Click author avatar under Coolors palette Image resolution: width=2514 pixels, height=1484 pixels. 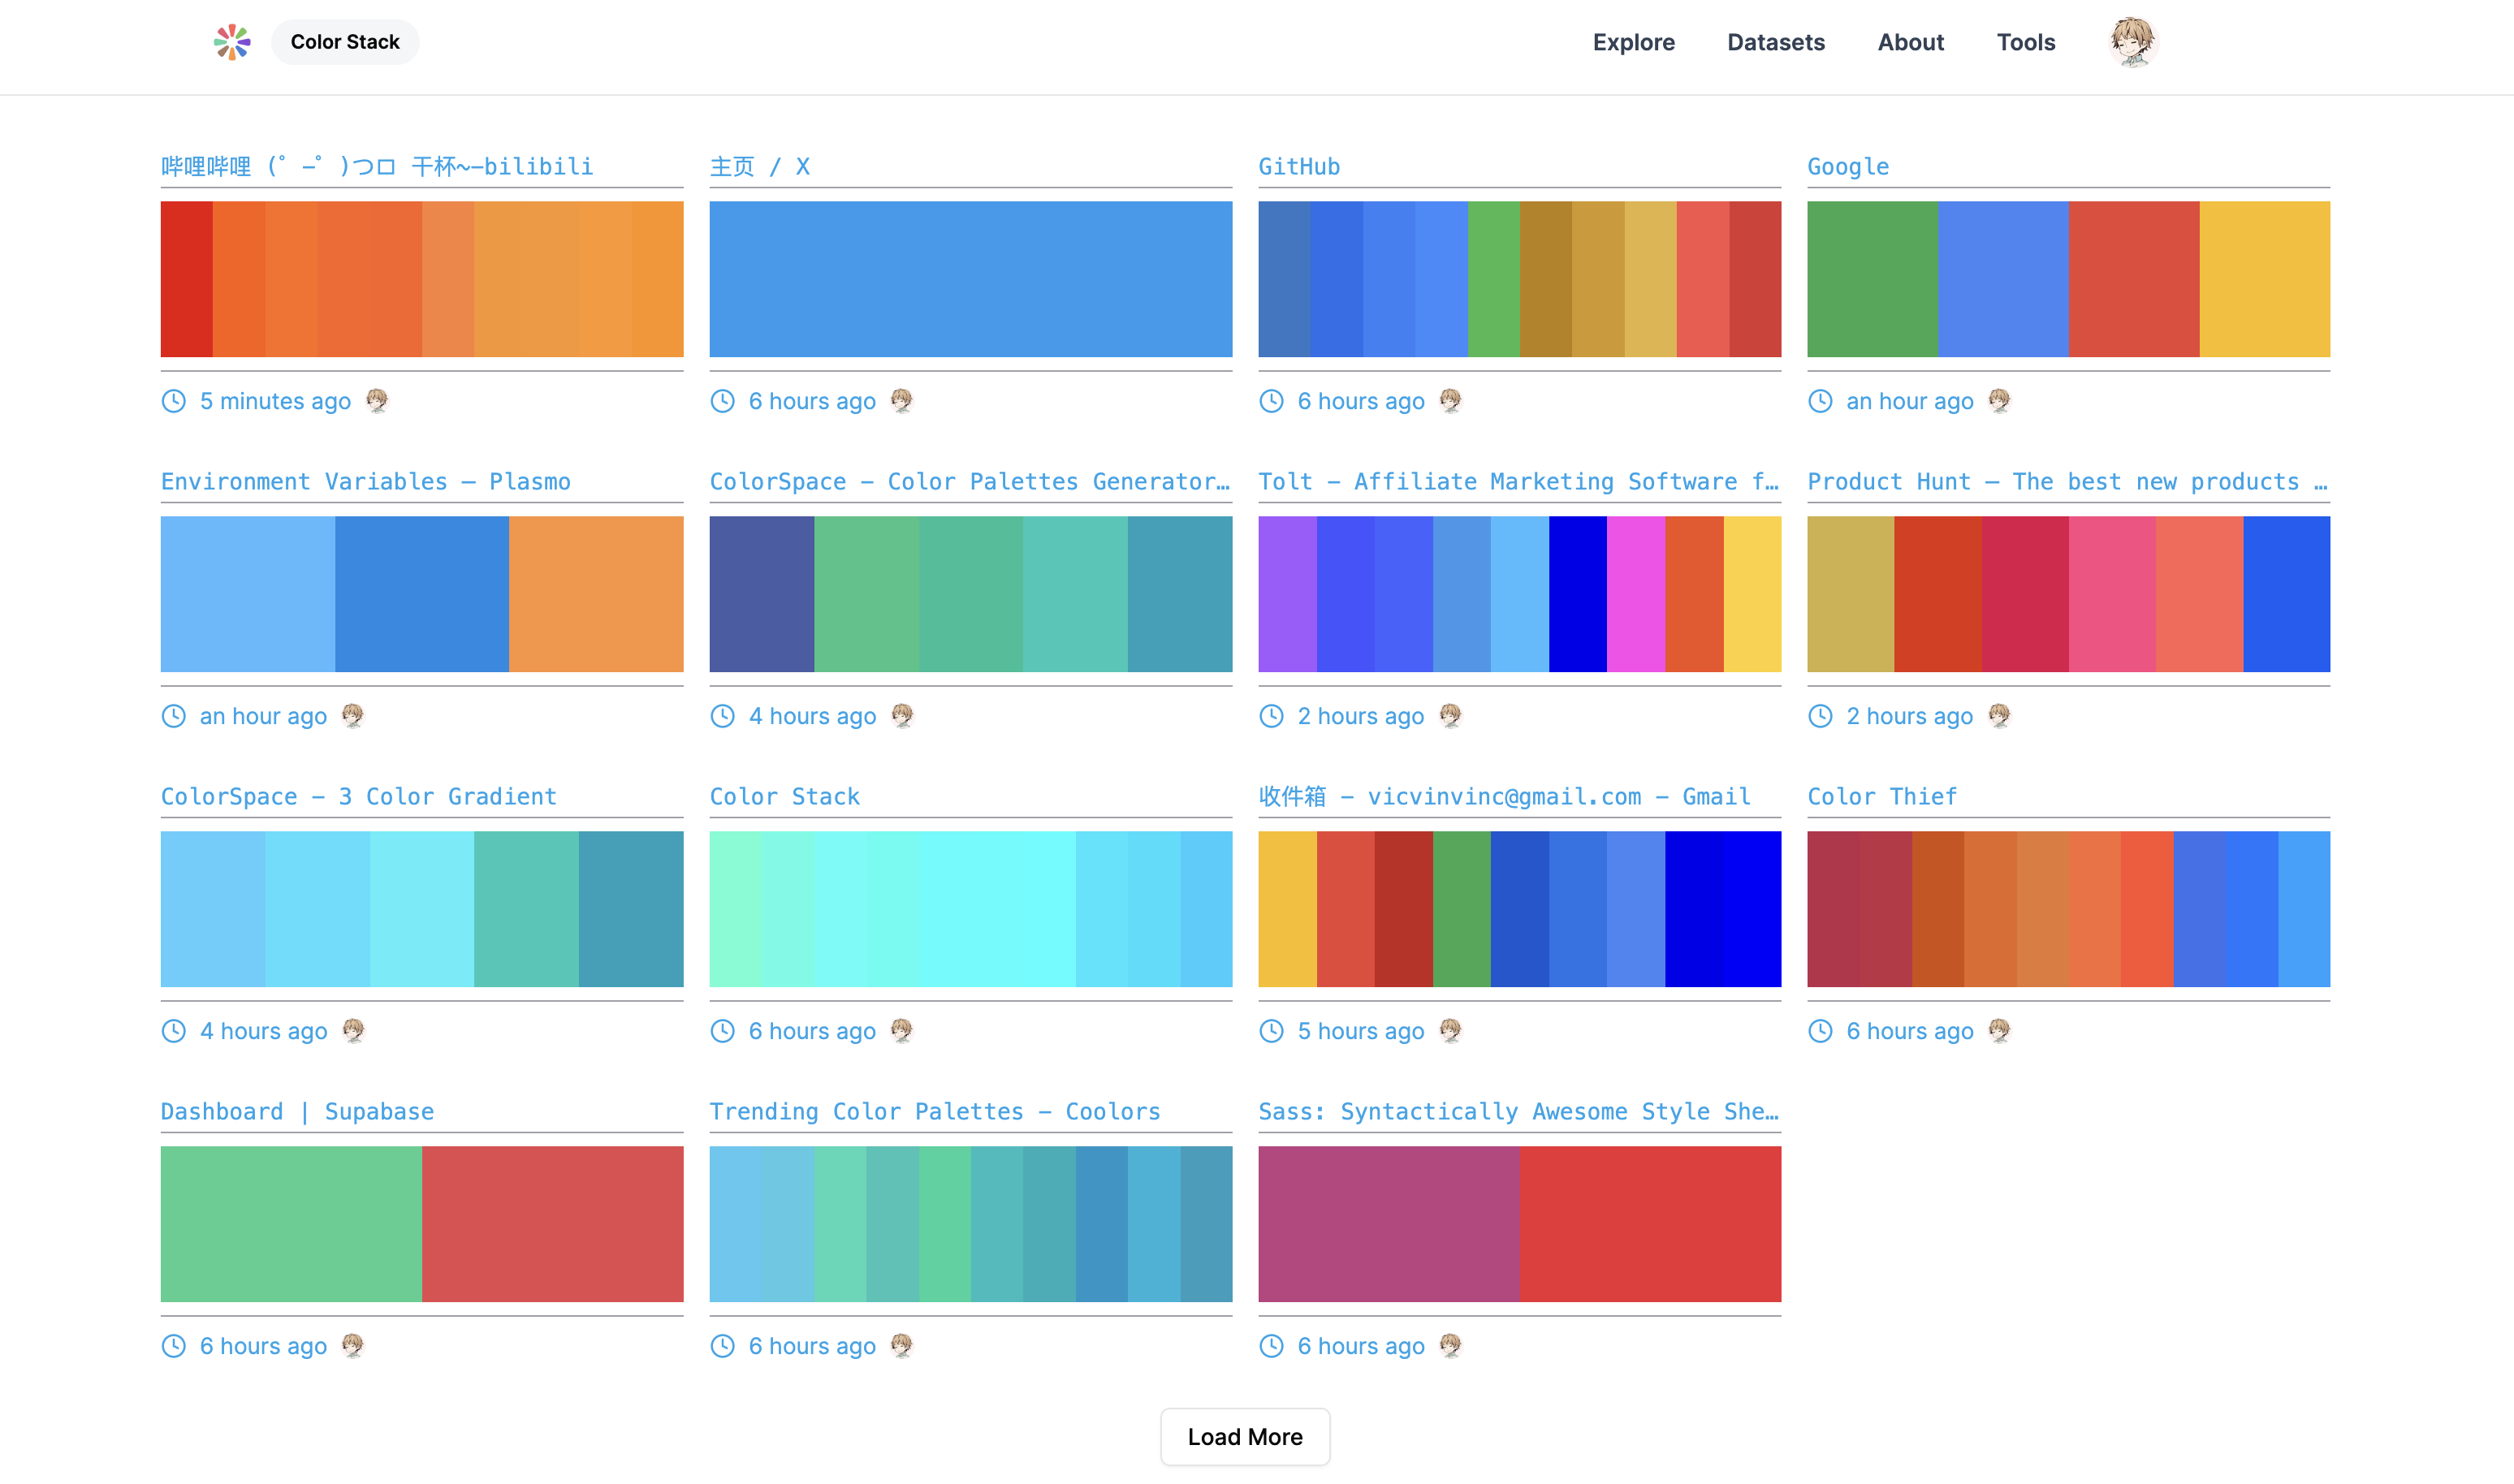902,1346
